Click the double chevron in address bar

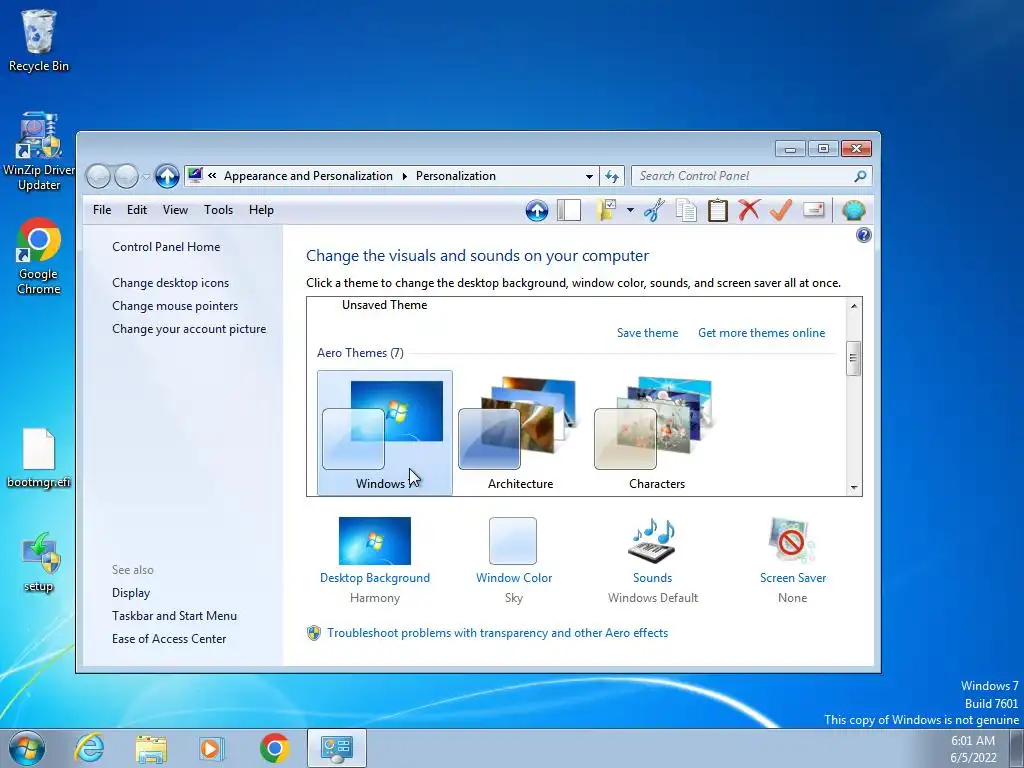[x=212, y=176]
